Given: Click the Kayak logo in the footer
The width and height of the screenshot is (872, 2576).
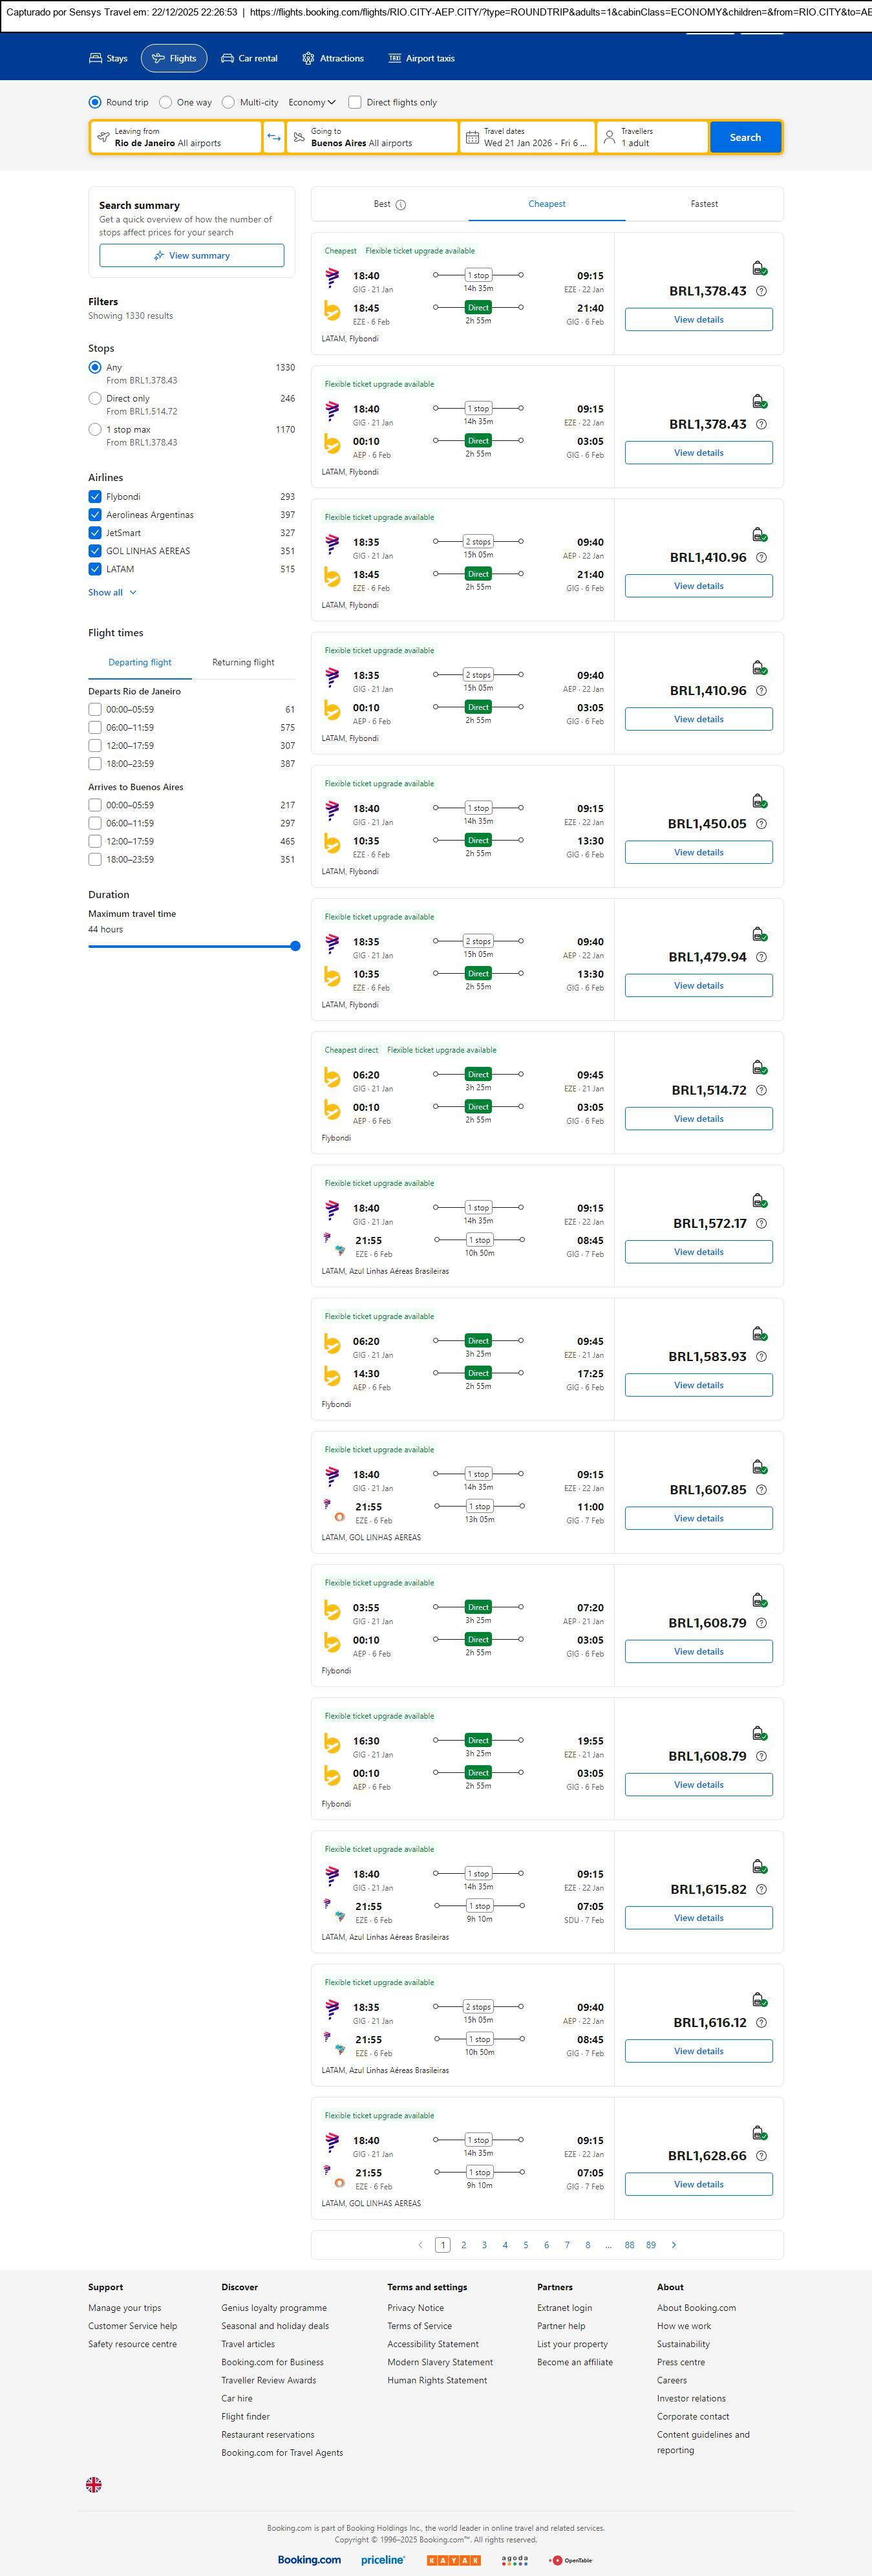Looking at the screenshot, I should (x=453, y=2560).
